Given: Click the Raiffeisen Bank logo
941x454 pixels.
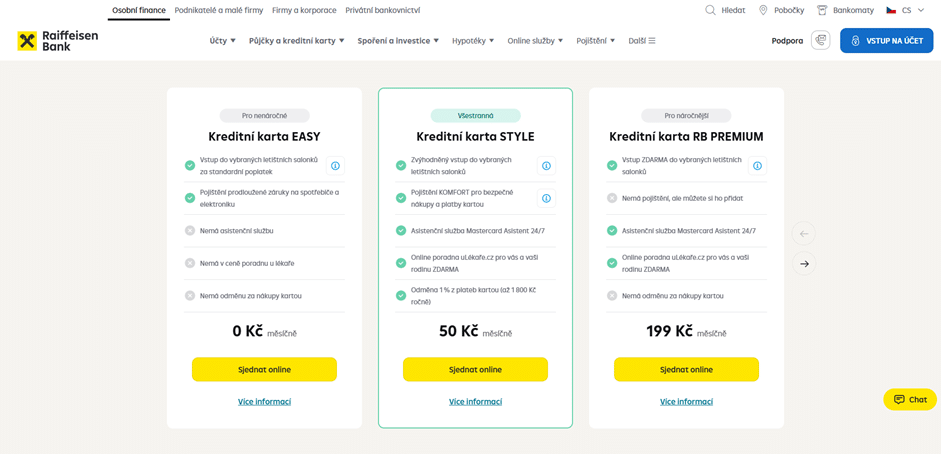Looking at the screenshot, I should pyautogui.click(x=57, y=41).
